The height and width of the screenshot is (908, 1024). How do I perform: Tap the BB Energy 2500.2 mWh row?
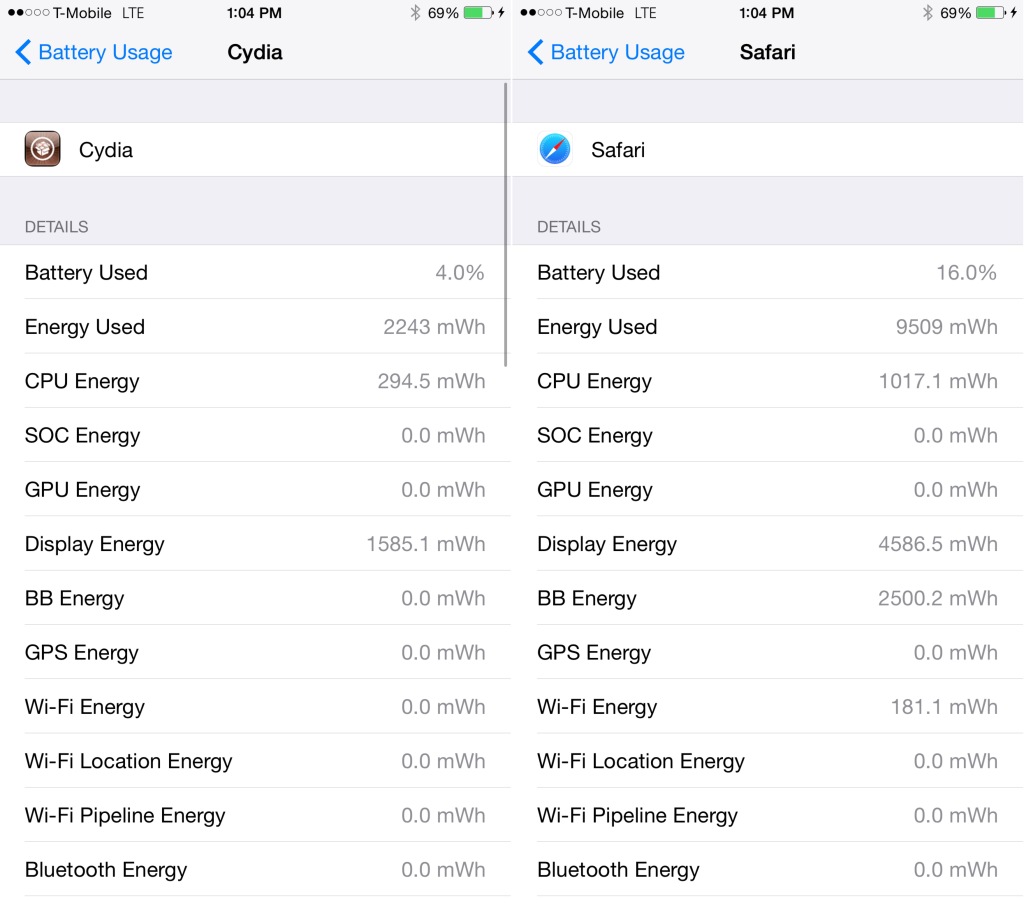tap(767, 598)
